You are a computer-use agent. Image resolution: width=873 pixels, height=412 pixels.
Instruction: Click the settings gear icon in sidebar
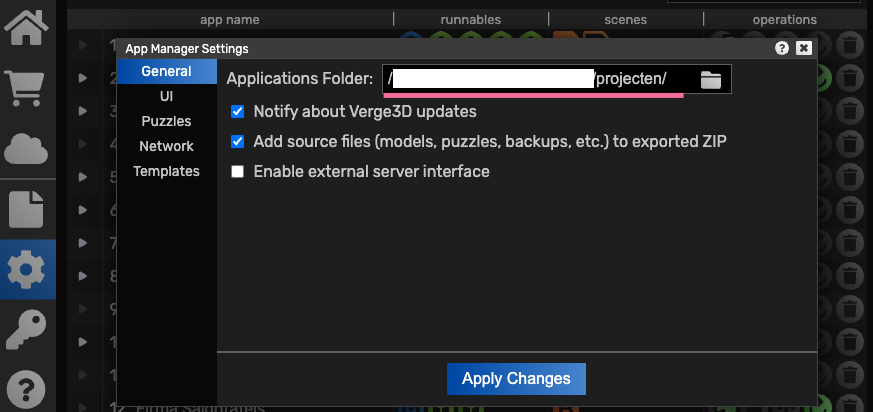(x=27, y=270)
